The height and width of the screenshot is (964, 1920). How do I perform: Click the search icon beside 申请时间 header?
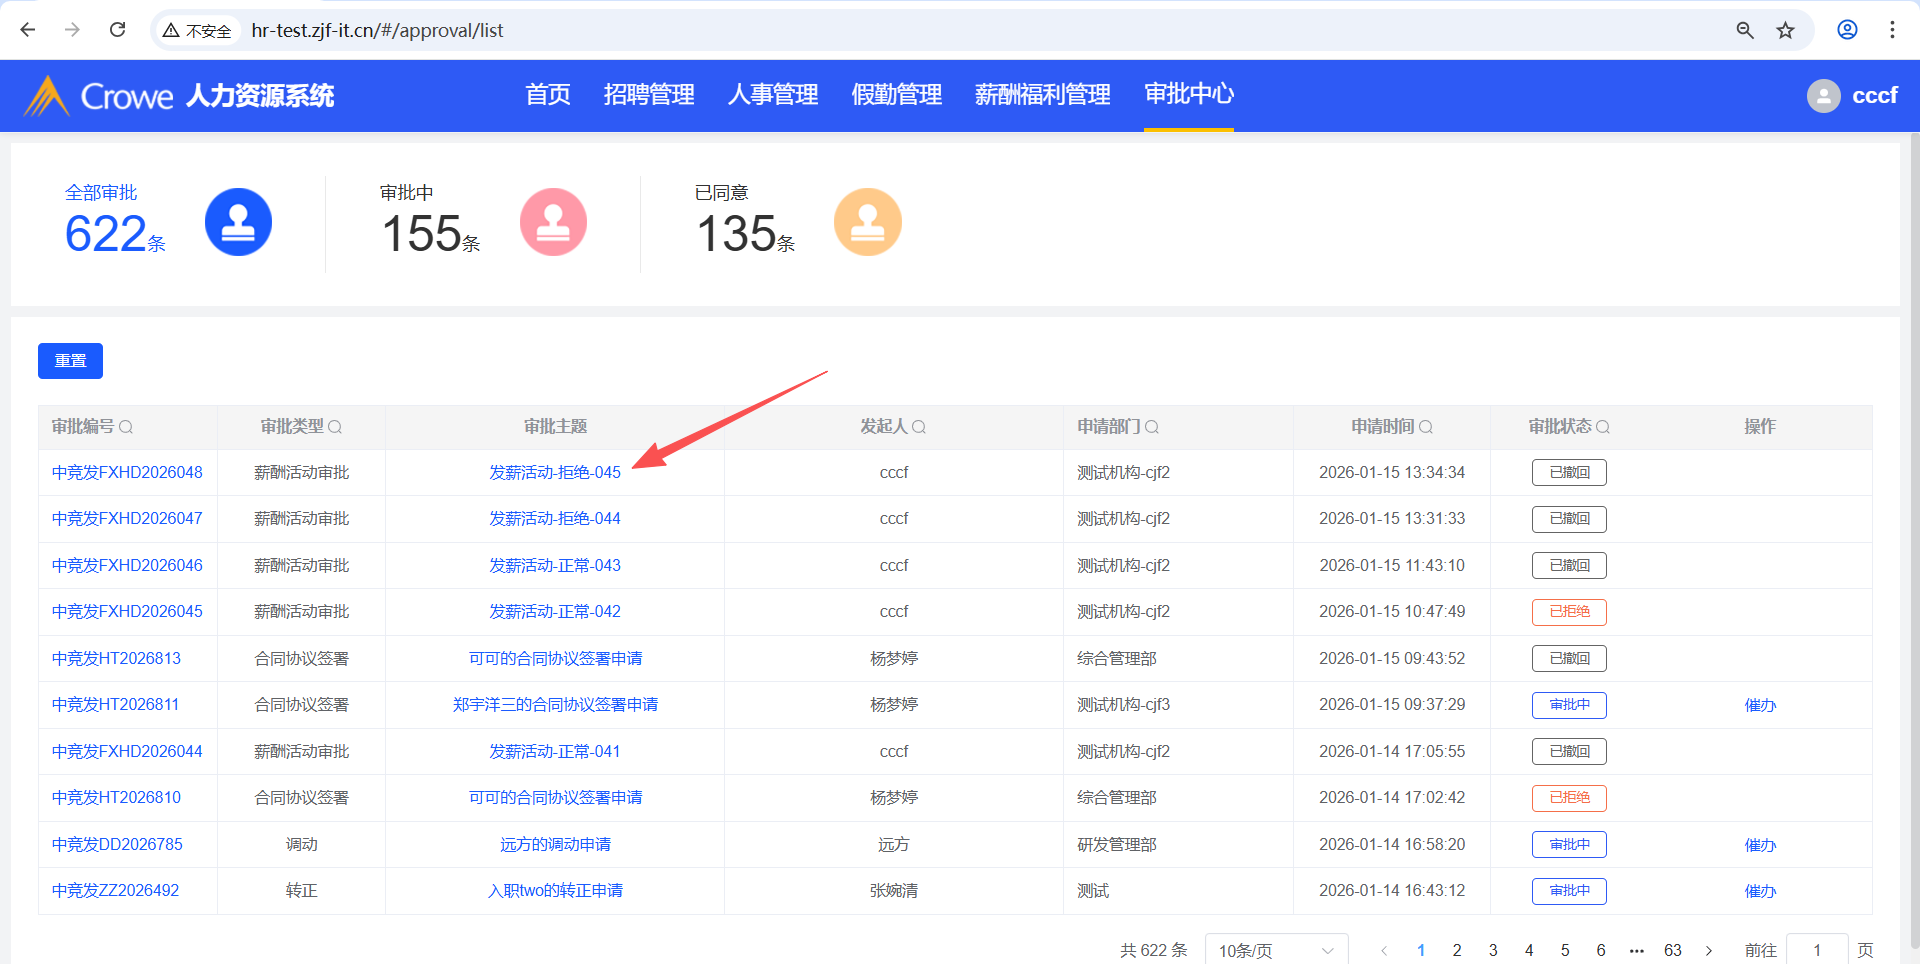pos(1426,427)
